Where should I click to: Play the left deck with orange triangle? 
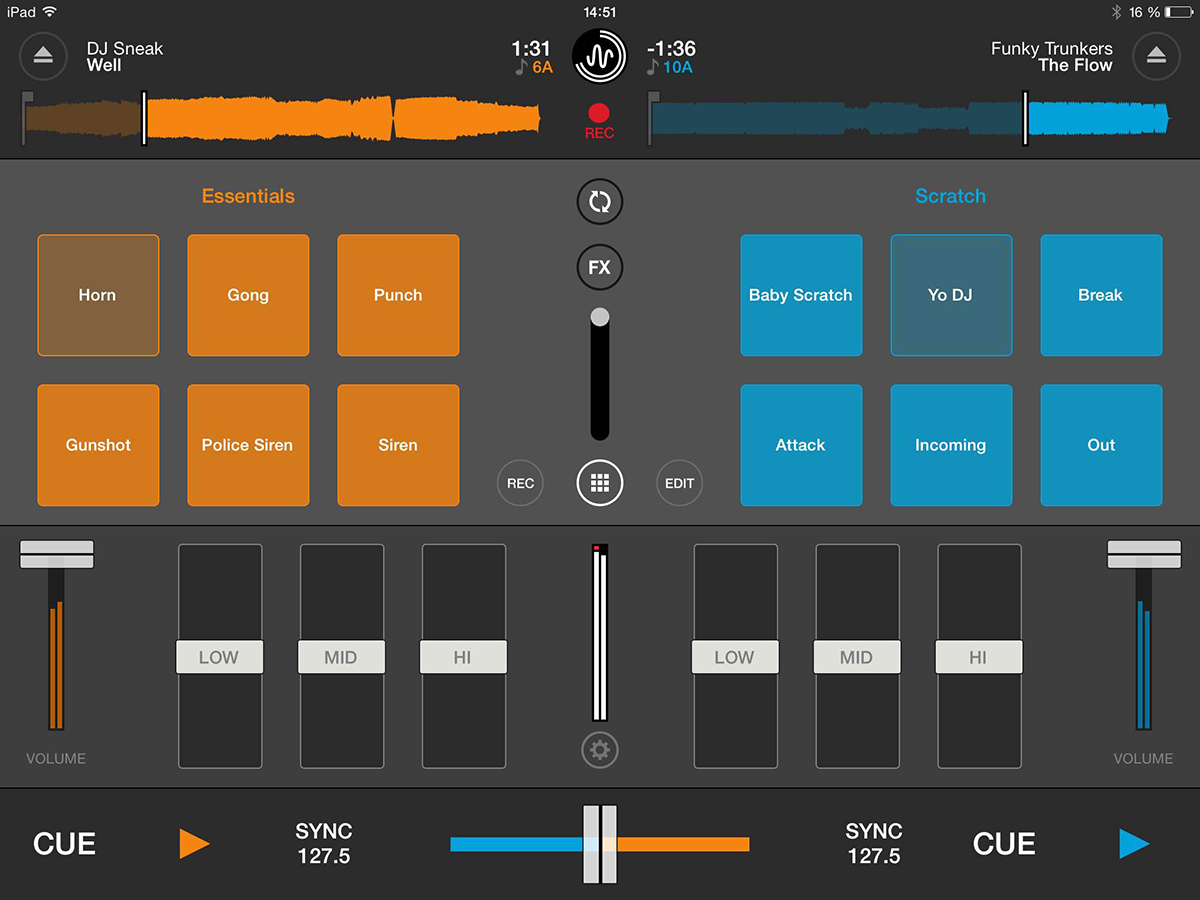click(x=194, y=844)
